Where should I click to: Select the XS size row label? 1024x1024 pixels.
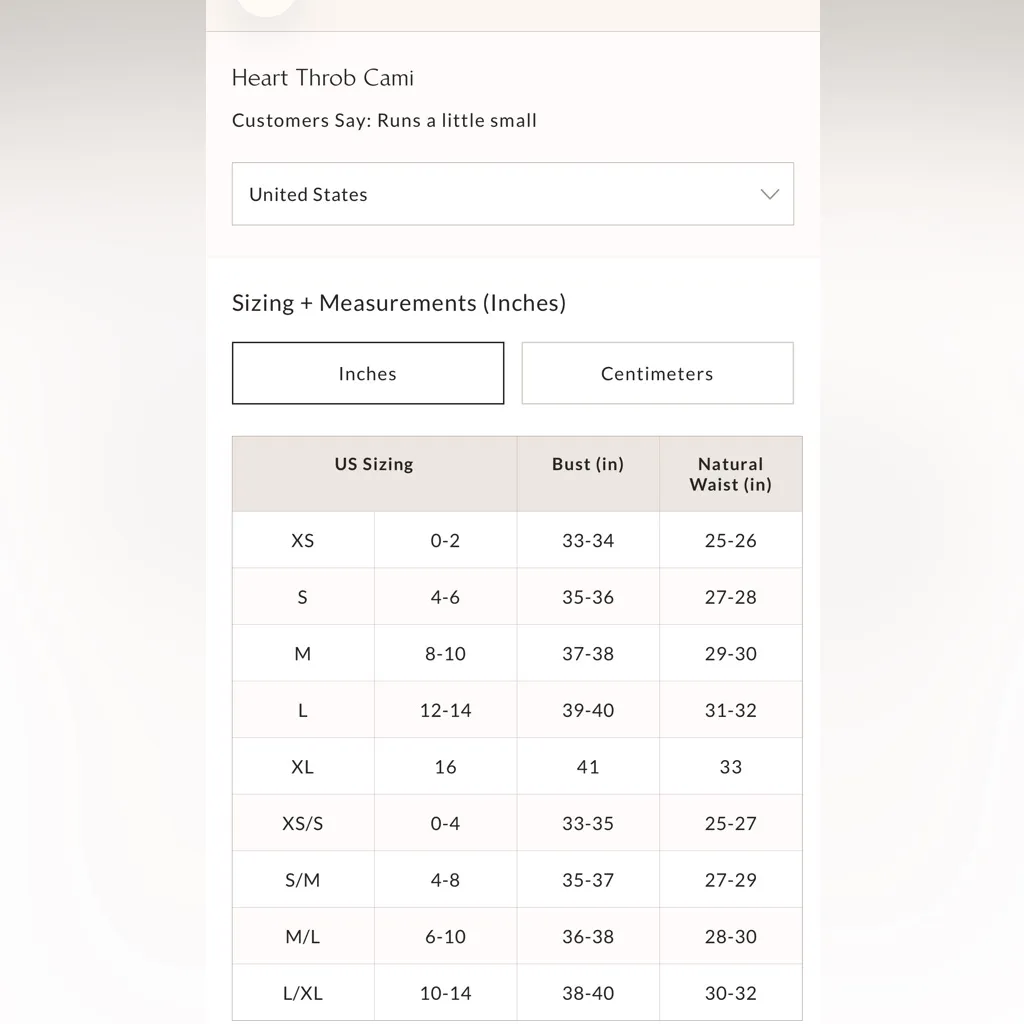pos(303,540)
